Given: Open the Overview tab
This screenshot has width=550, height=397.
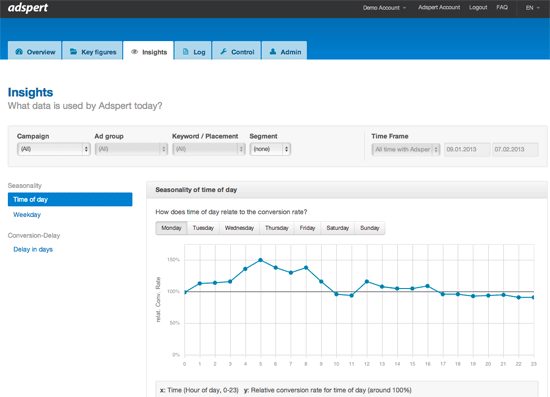Looking at the screenshot, I should [35, 51].
